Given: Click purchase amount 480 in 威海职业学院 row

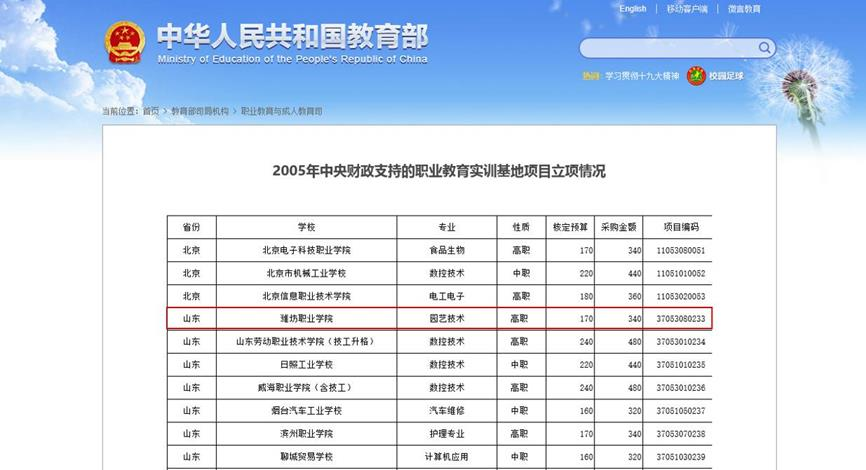Looking at the screenshot, I should (x=635, y=388).
